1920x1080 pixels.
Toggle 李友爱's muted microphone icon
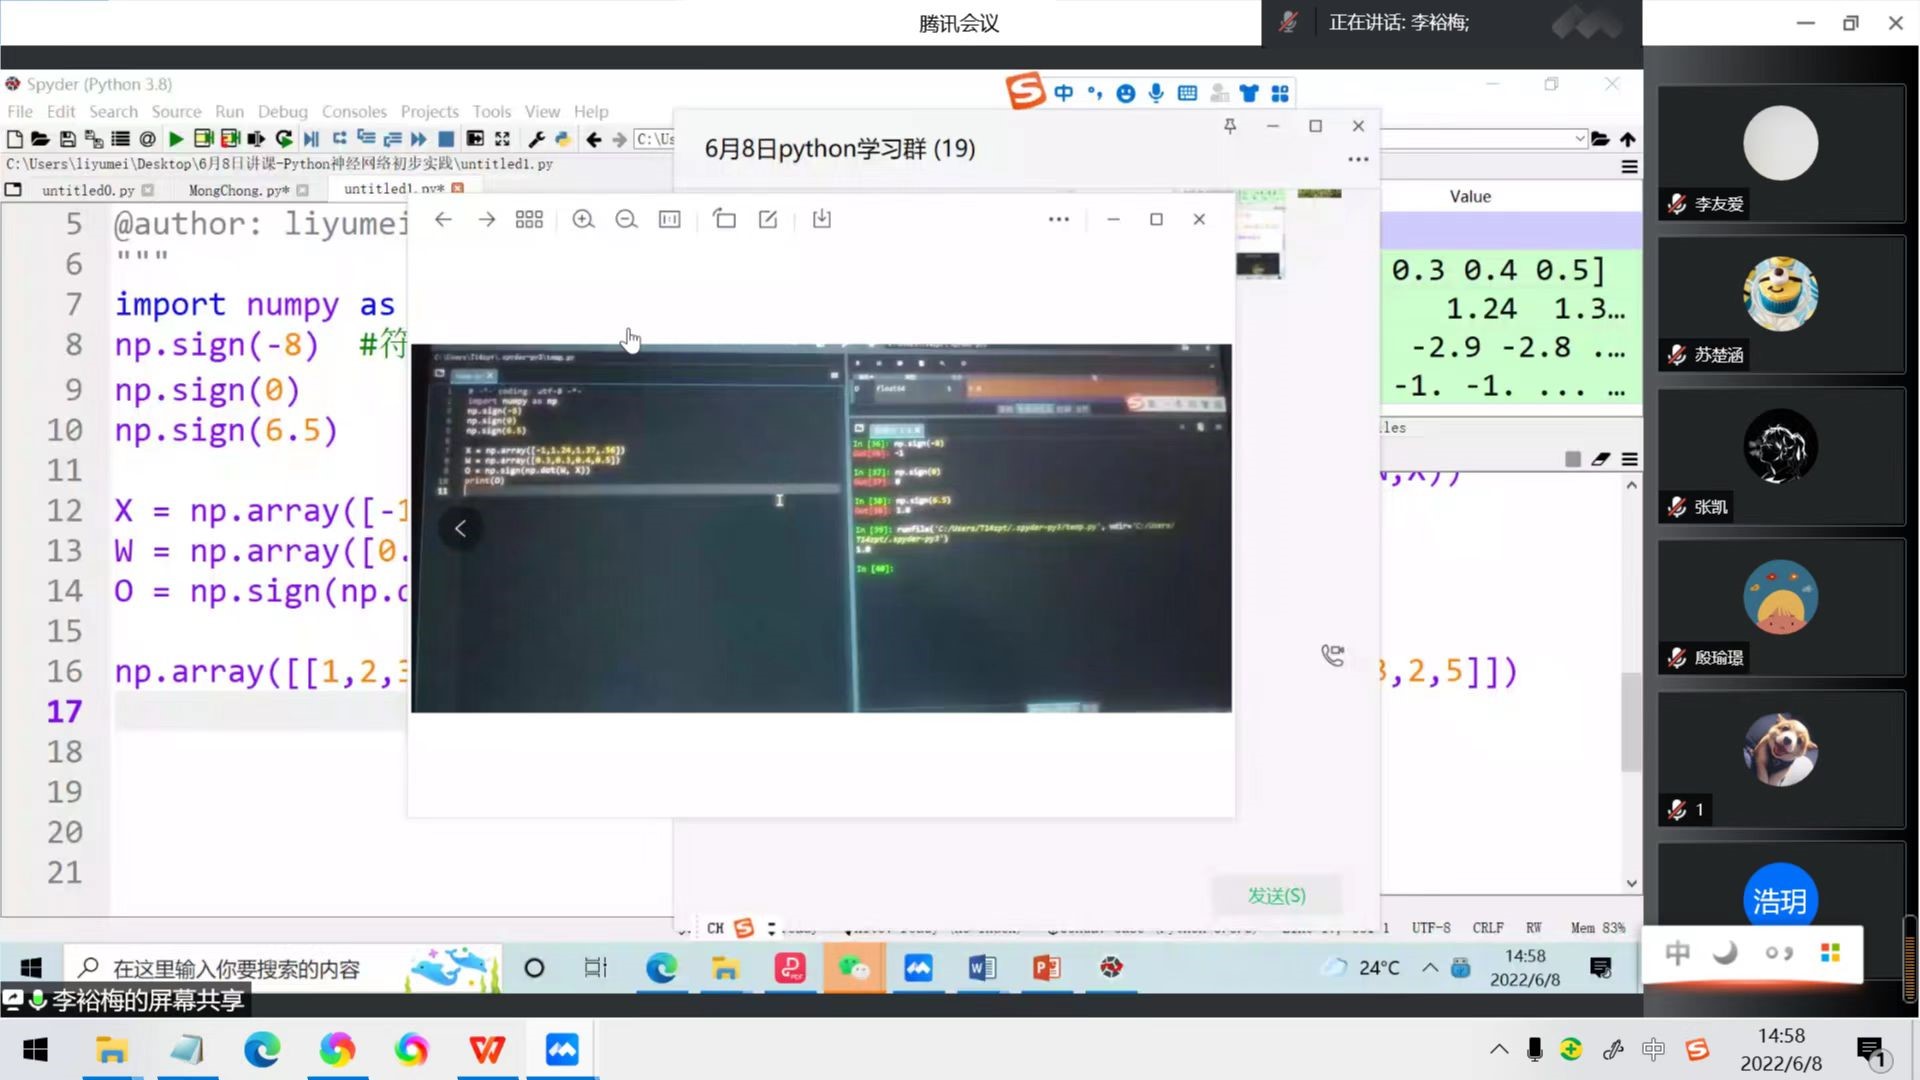click(x=1677, y=204)
